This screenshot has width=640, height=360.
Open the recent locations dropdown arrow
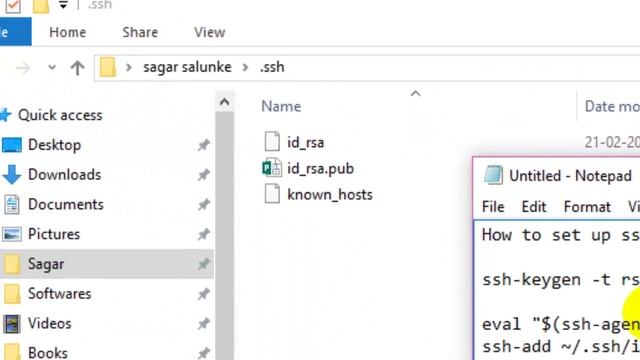point(52,67)
